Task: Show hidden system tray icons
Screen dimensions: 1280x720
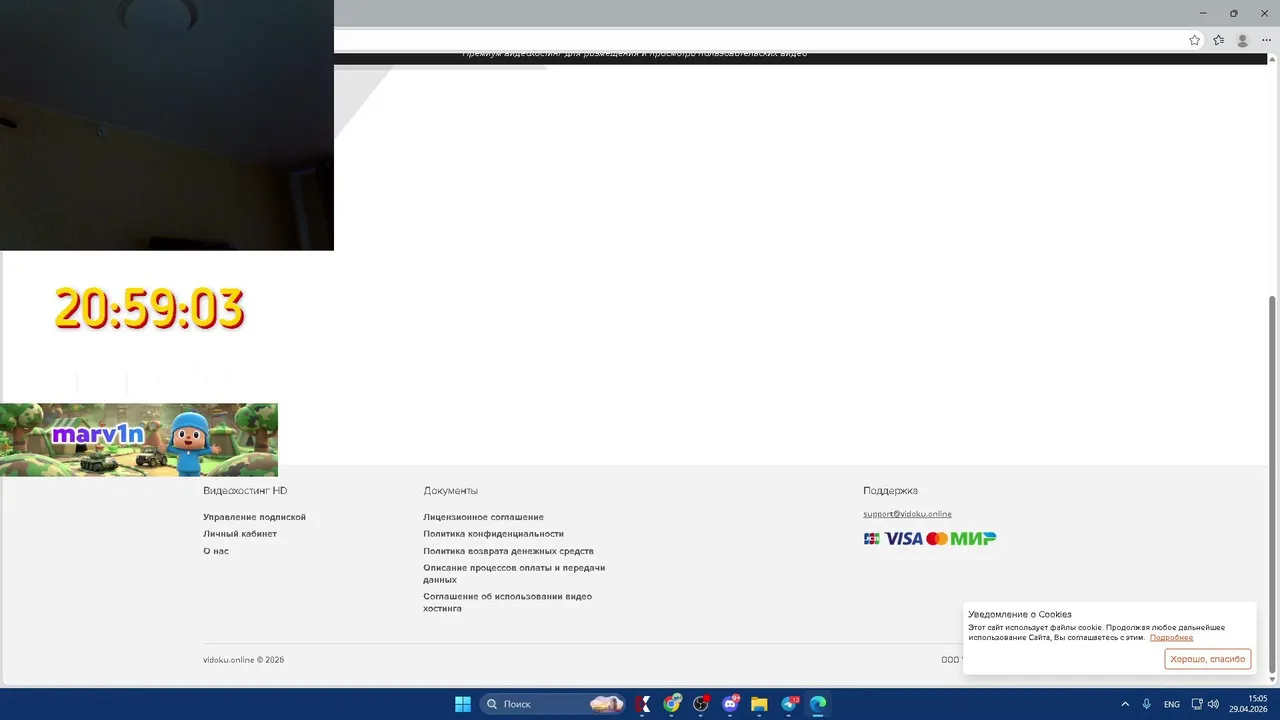Action: pos(1125,704)
